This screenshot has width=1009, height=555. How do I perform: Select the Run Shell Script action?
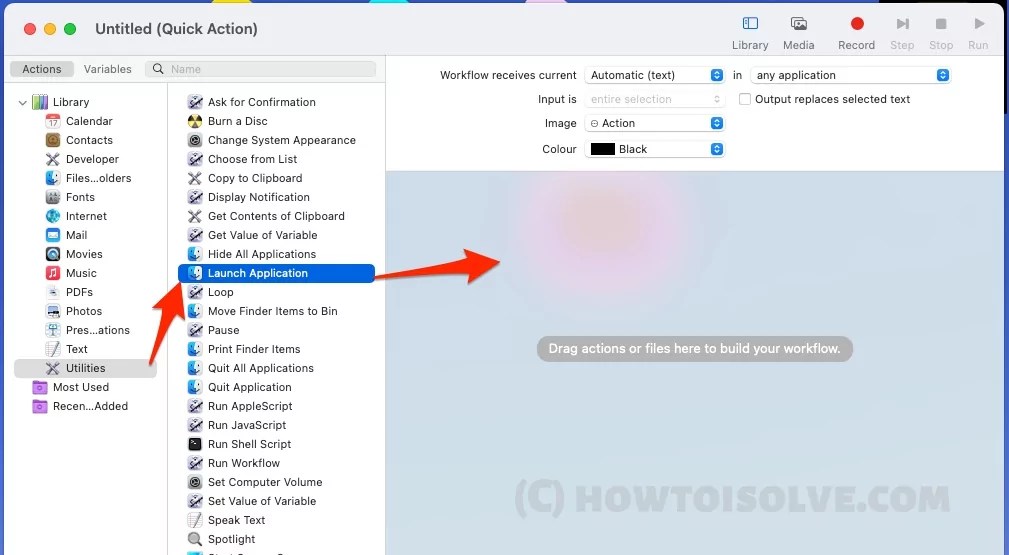pyautogui.click(x=249, y=444)
